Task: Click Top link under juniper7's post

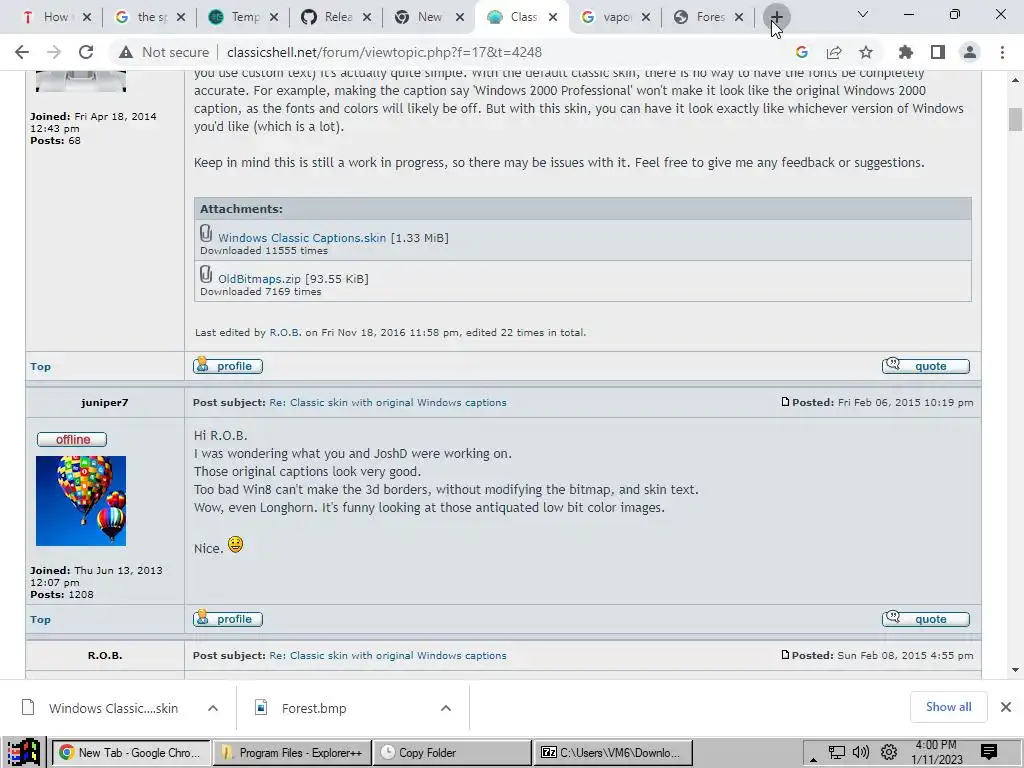Action: tap(40, 619)
